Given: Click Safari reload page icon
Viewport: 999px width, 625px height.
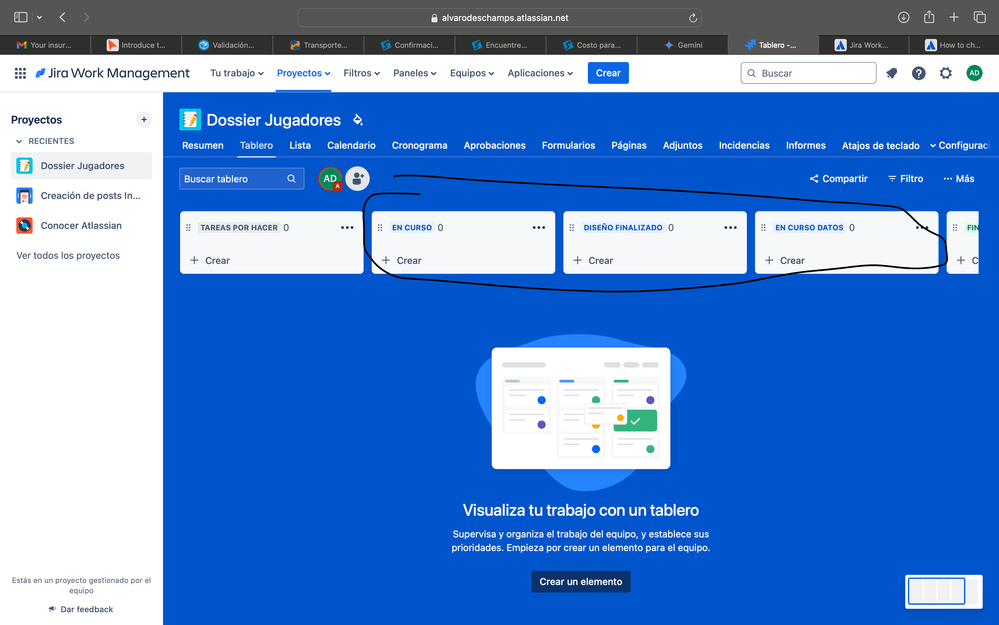Looking at the screenshot, I should pyautogui.click(x=693, y=18).
